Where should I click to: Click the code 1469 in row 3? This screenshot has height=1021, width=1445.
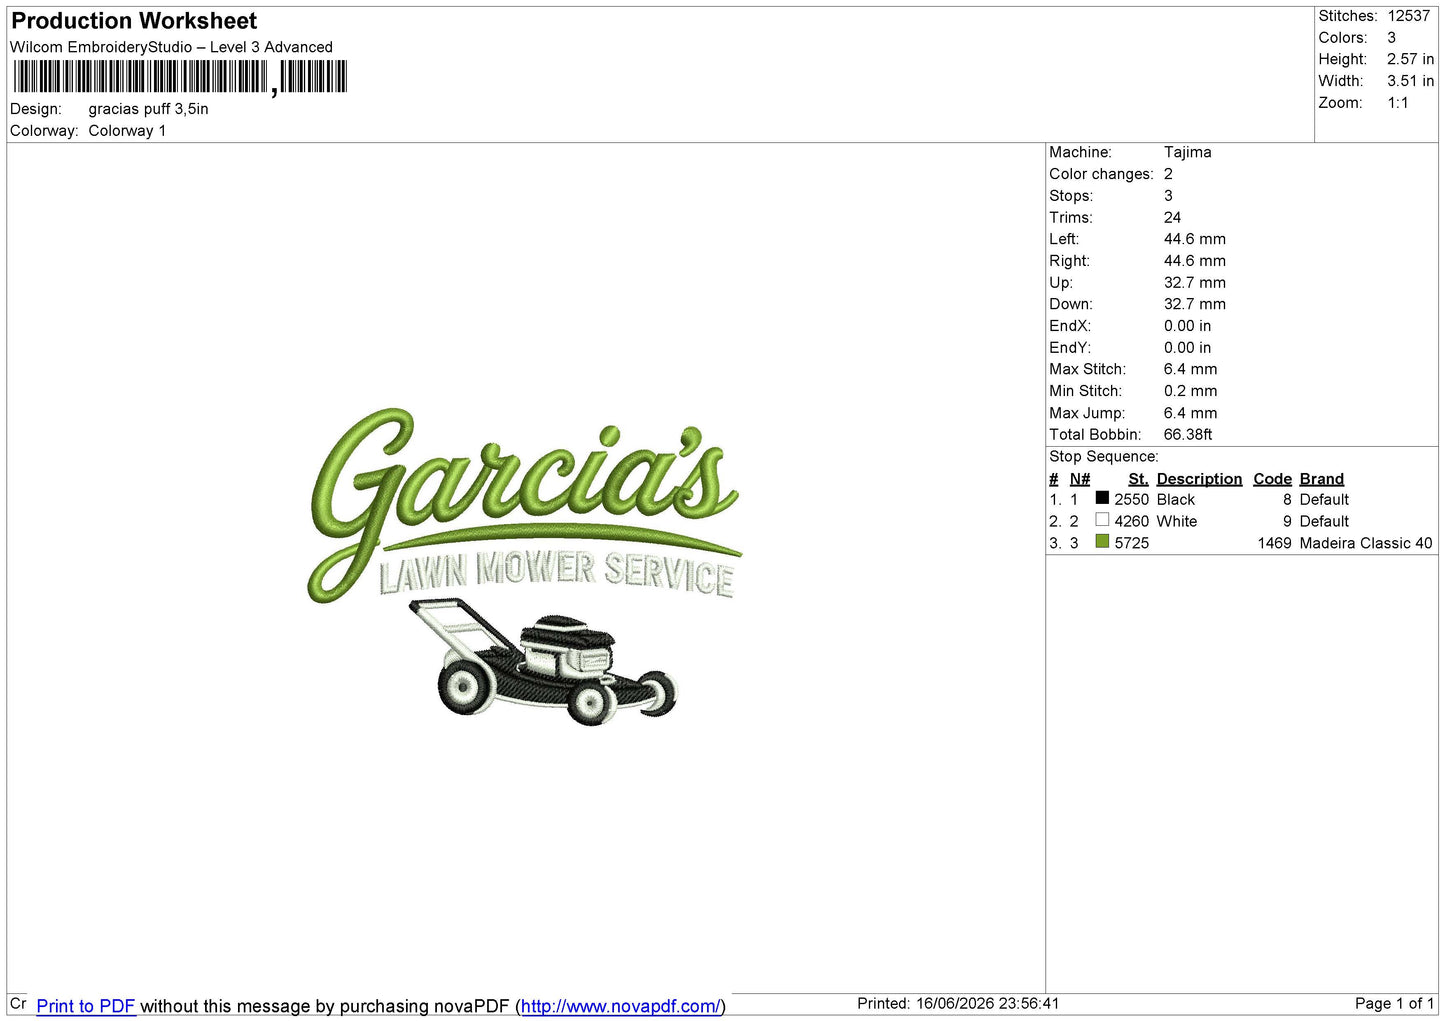click(1274, 543)
